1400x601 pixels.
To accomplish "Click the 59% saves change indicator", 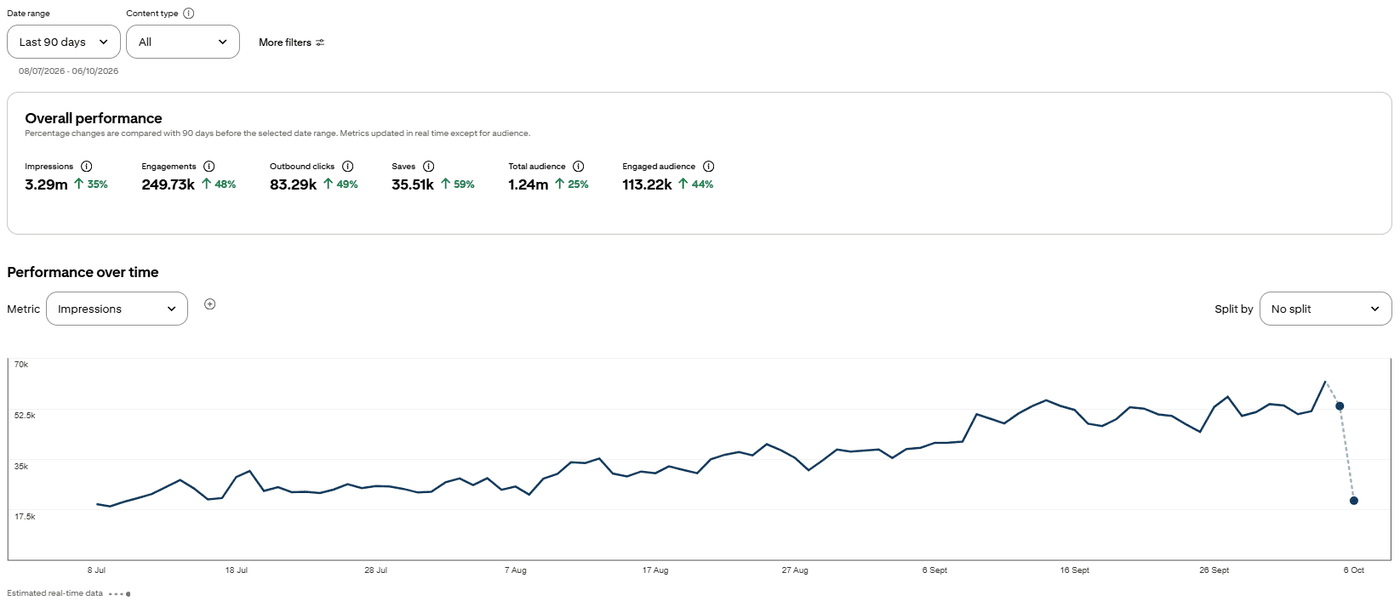I will [x=458, y=185].
